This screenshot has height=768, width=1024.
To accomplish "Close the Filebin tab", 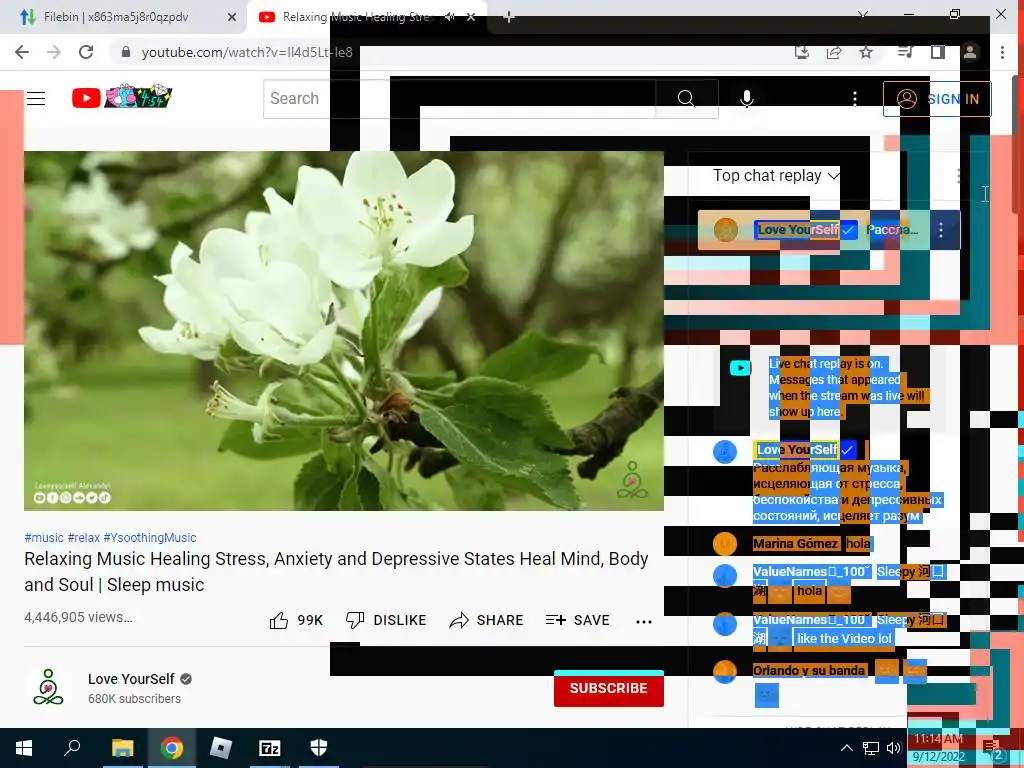I will (x=232, y=18).
